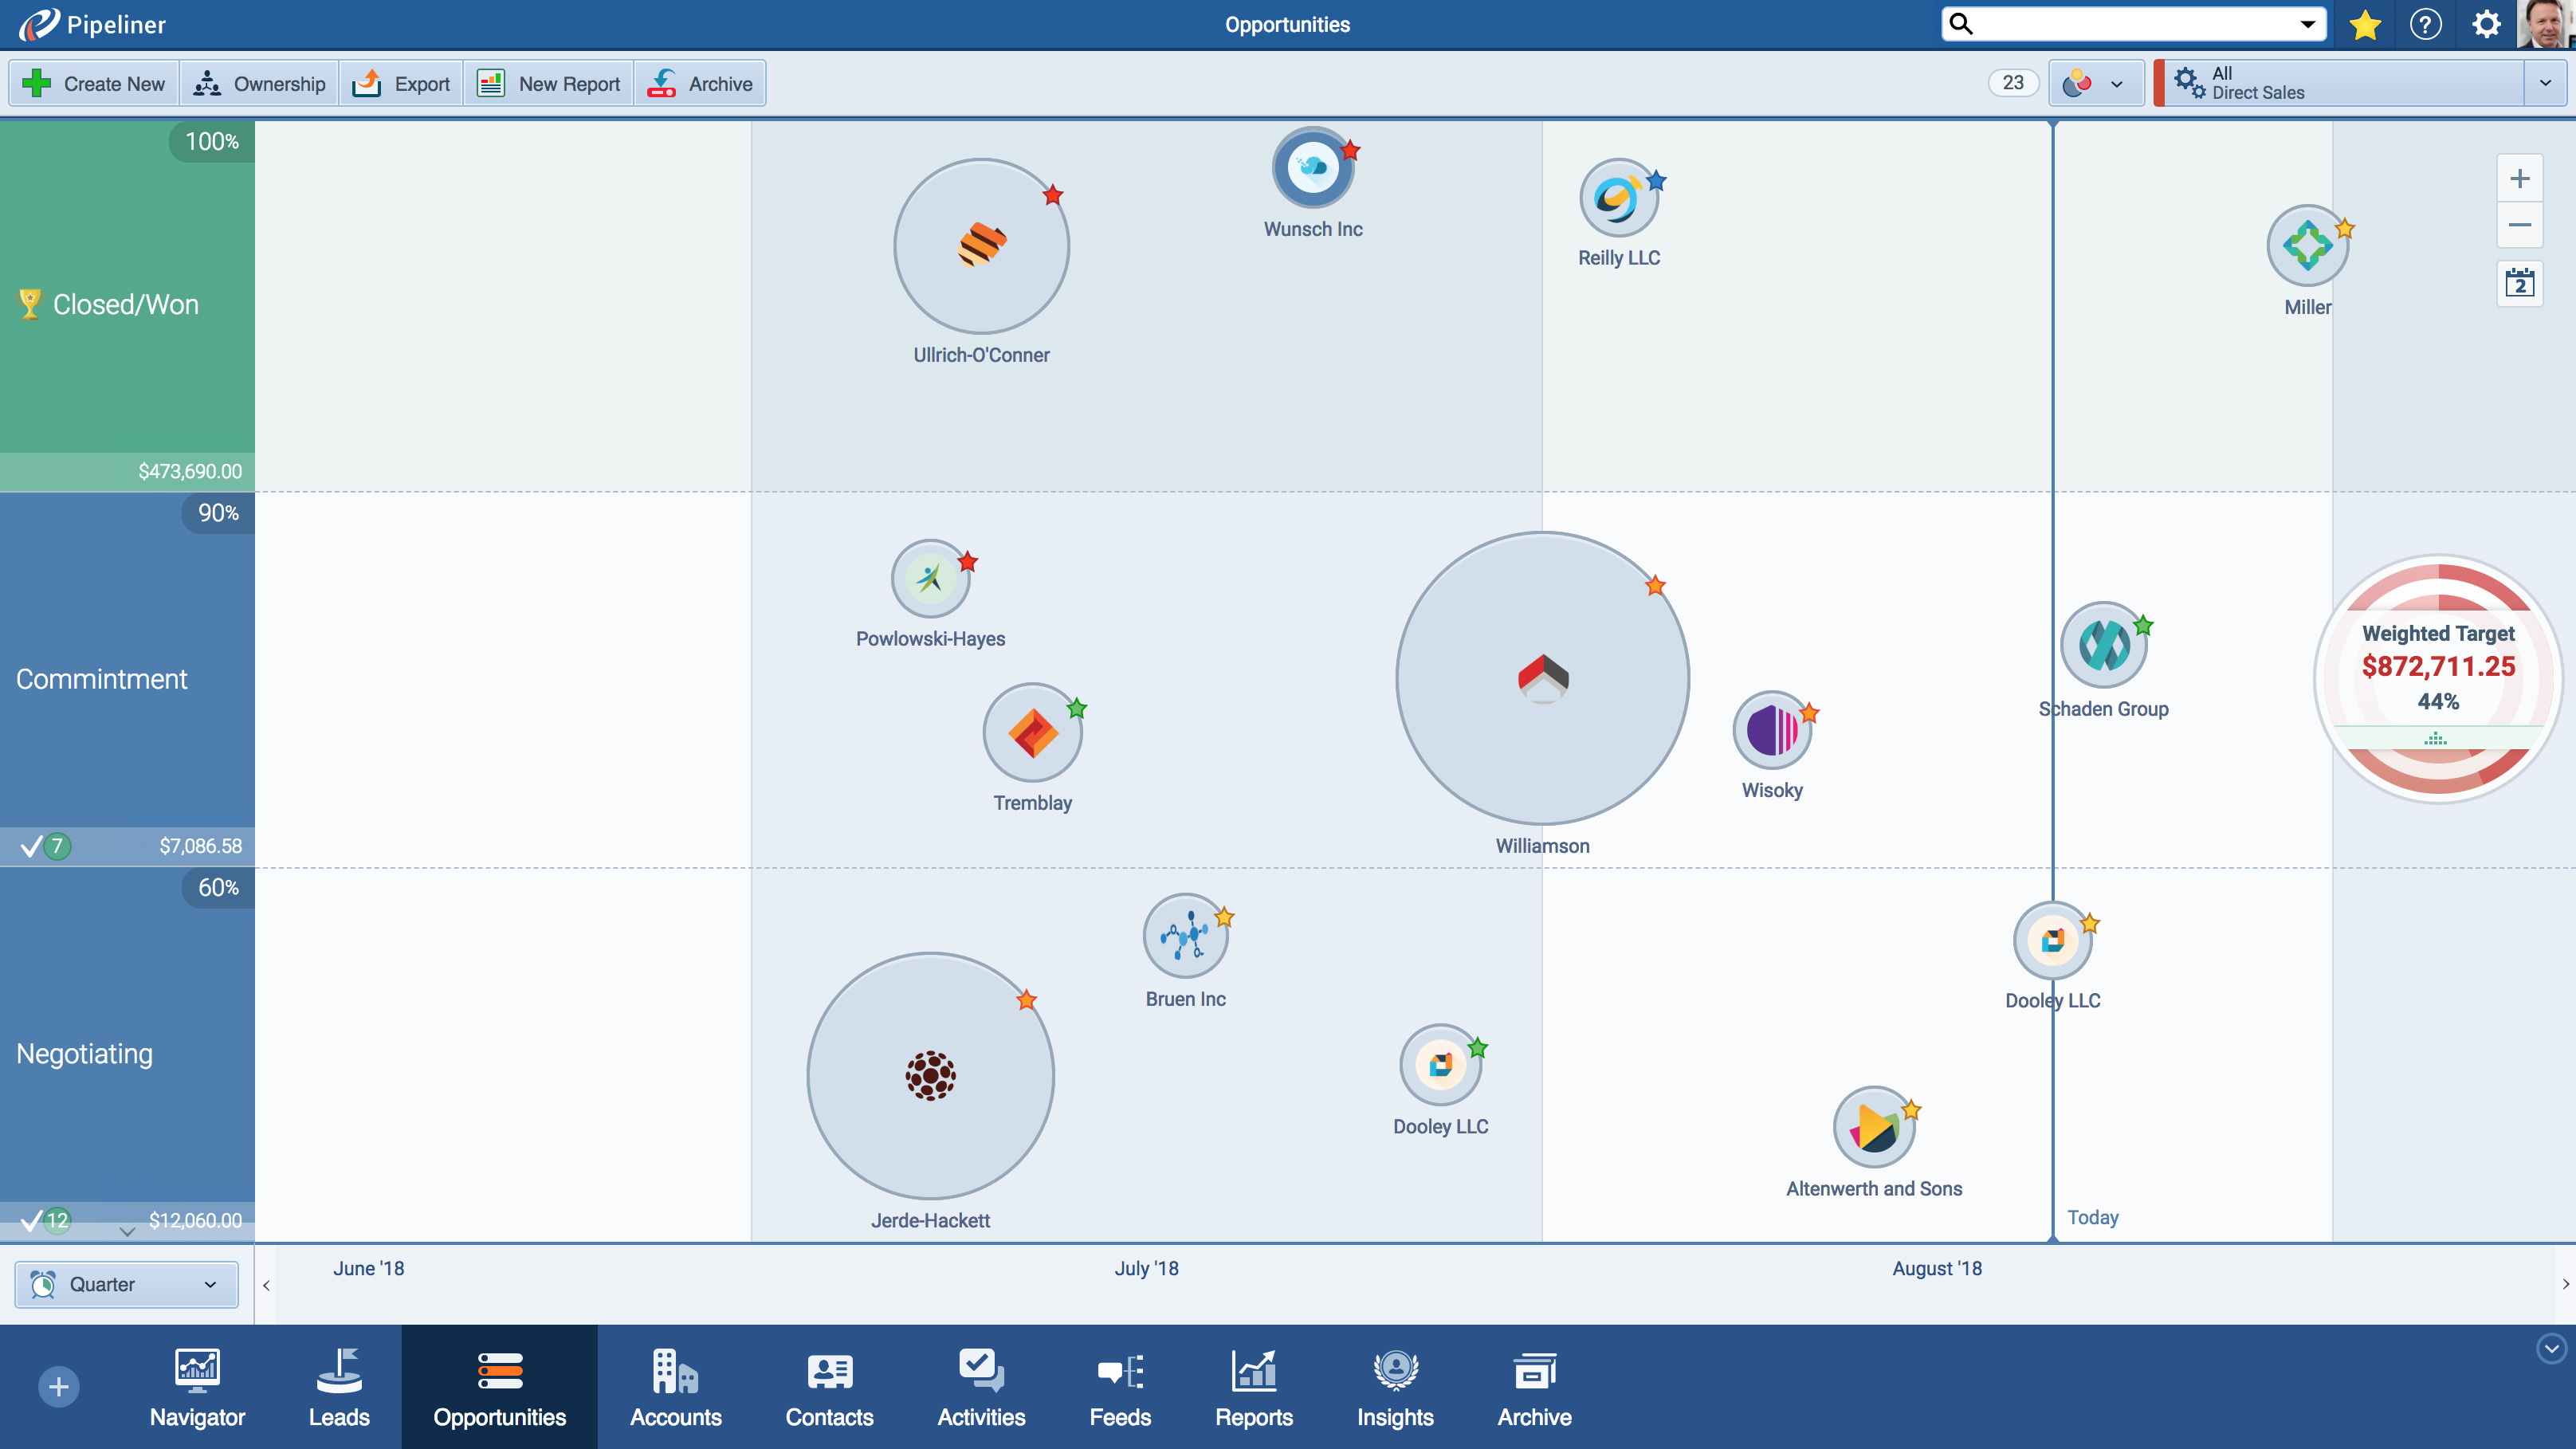
Task: Open the help question mark icon
Action: click(2425, 24)
